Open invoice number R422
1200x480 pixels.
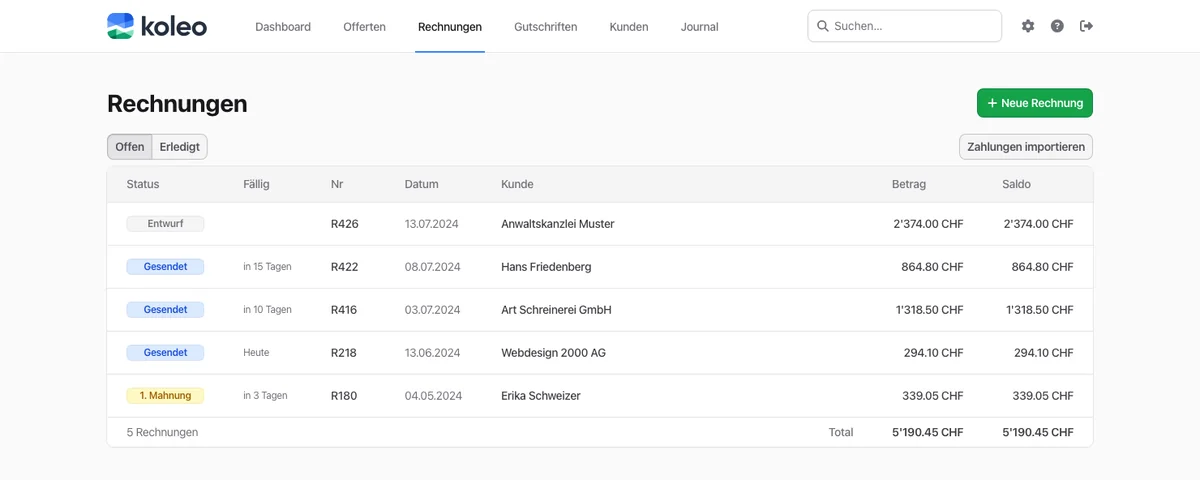pyautogui.click(x=345, y=267)
